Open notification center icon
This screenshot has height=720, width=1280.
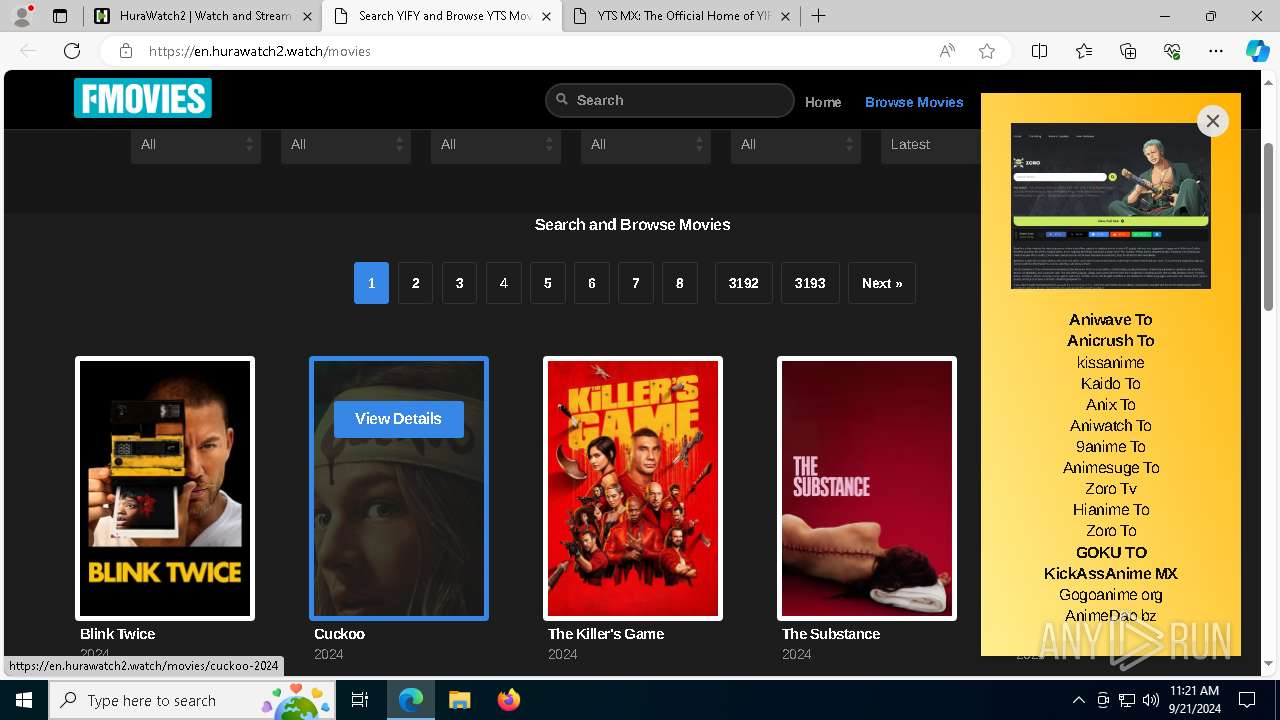[x=1247, y=700]
